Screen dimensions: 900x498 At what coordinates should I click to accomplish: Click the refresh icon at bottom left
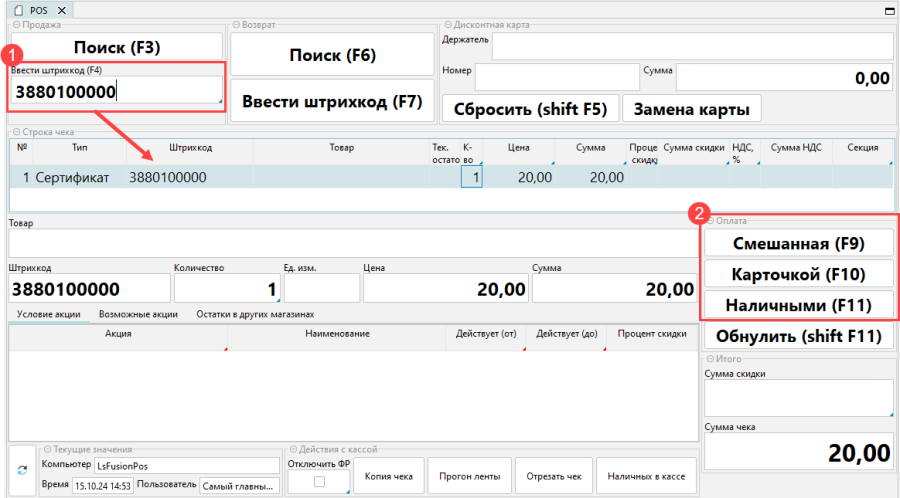click(23, 470)
